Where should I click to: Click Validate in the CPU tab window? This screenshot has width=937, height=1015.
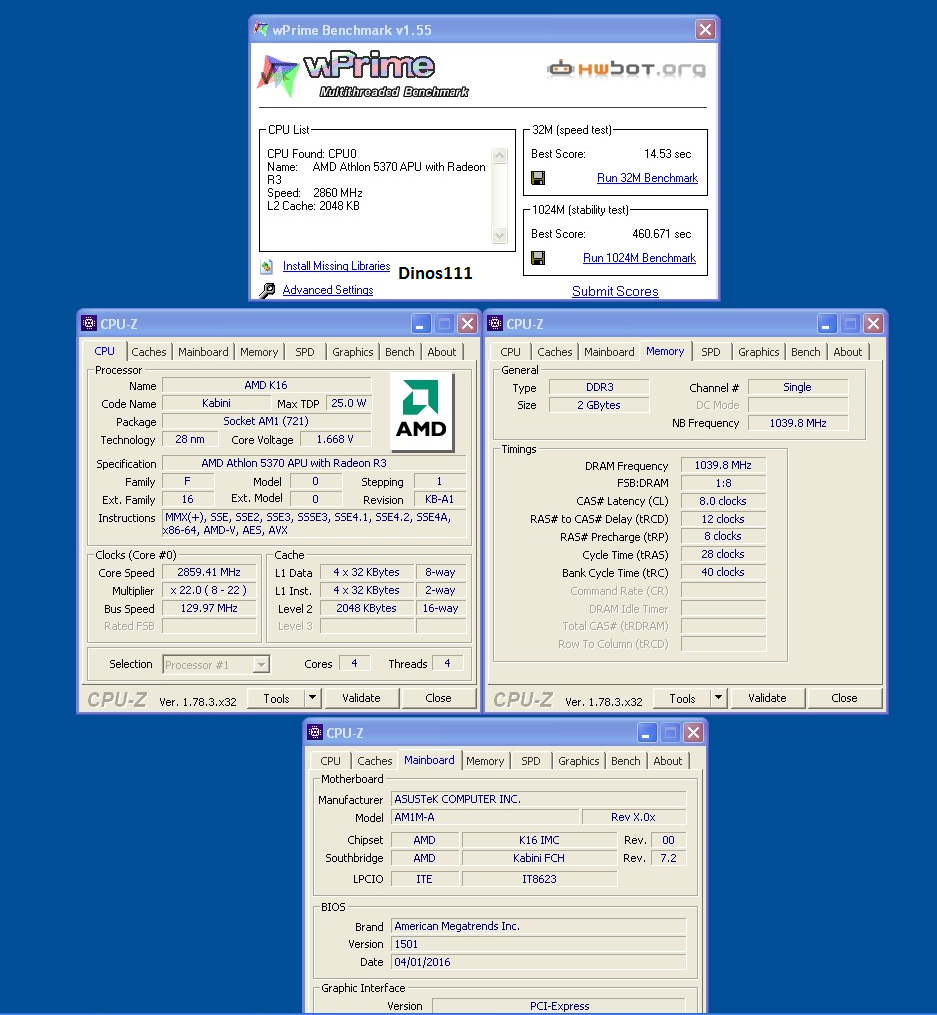point(361,698)
